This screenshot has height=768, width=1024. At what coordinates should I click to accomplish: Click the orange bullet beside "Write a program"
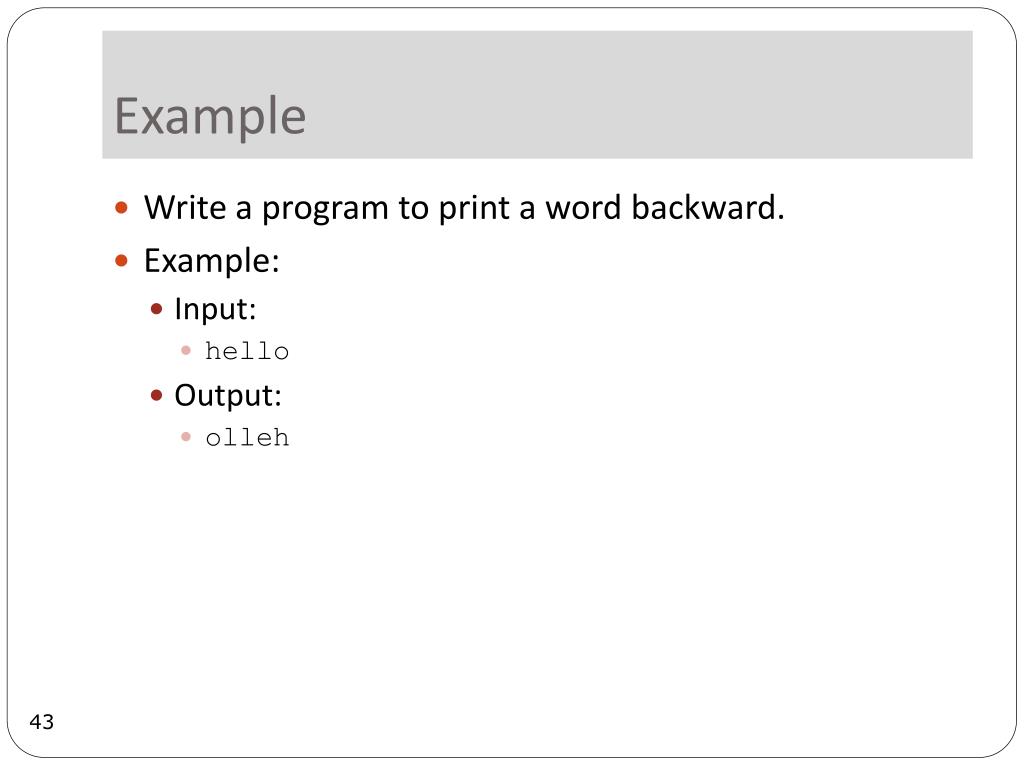click(x=121, y=208)
